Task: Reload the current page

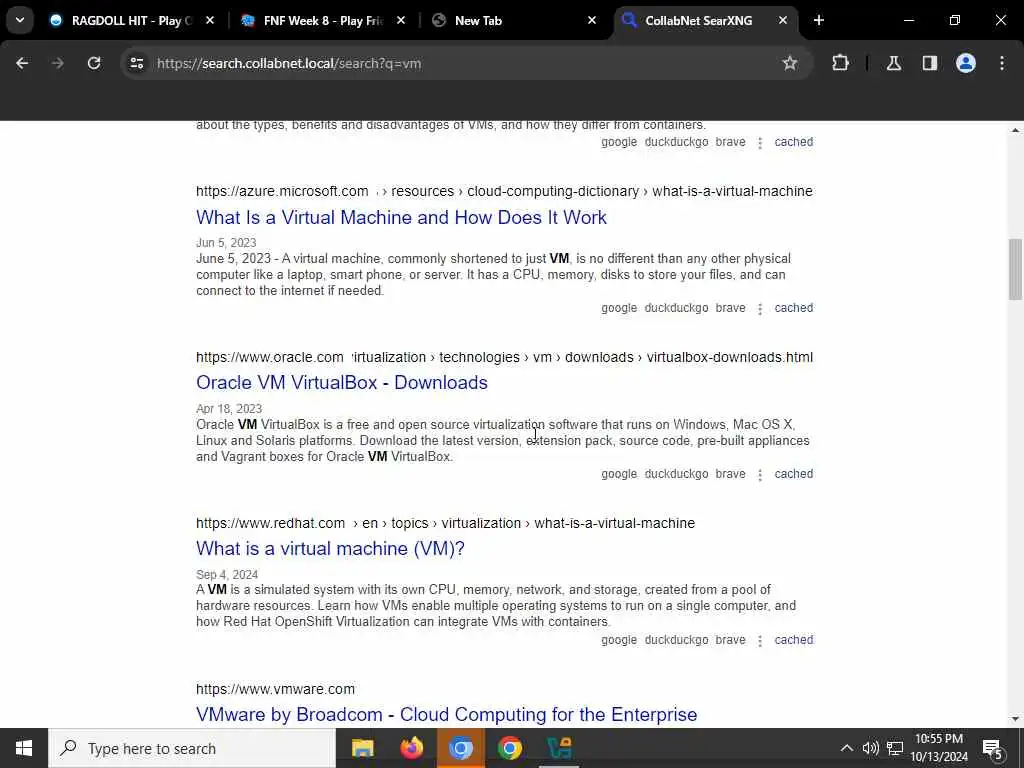Action: pyautogui.click(x=94, y=63)
